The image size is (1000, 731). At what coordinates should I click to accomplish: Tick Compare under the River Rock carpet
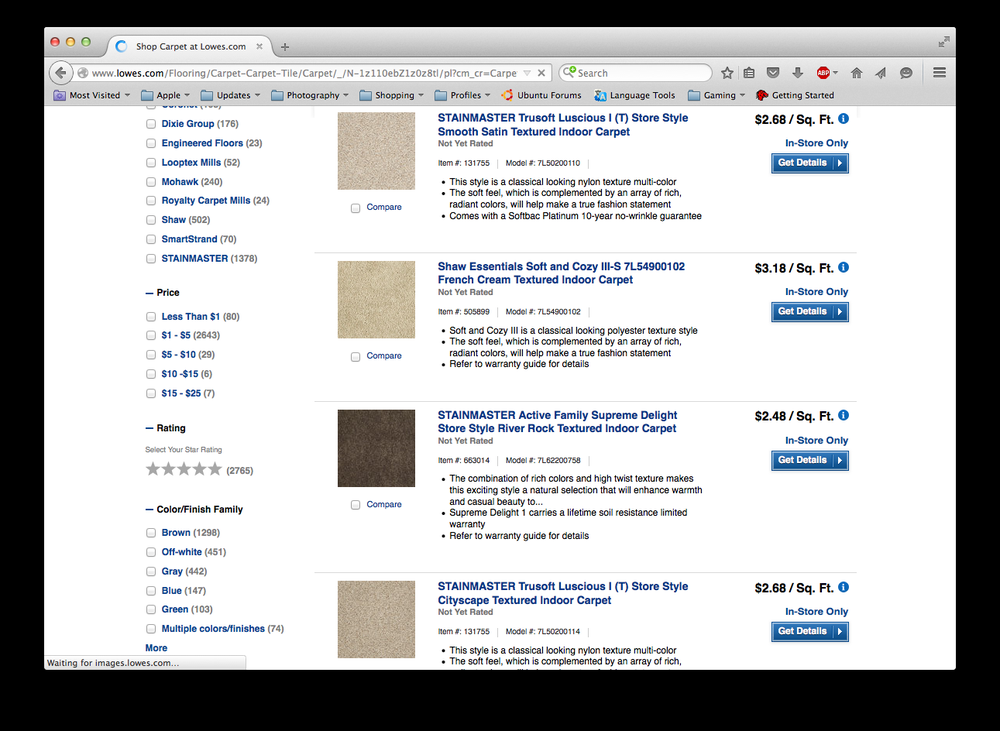click(356, 505)
